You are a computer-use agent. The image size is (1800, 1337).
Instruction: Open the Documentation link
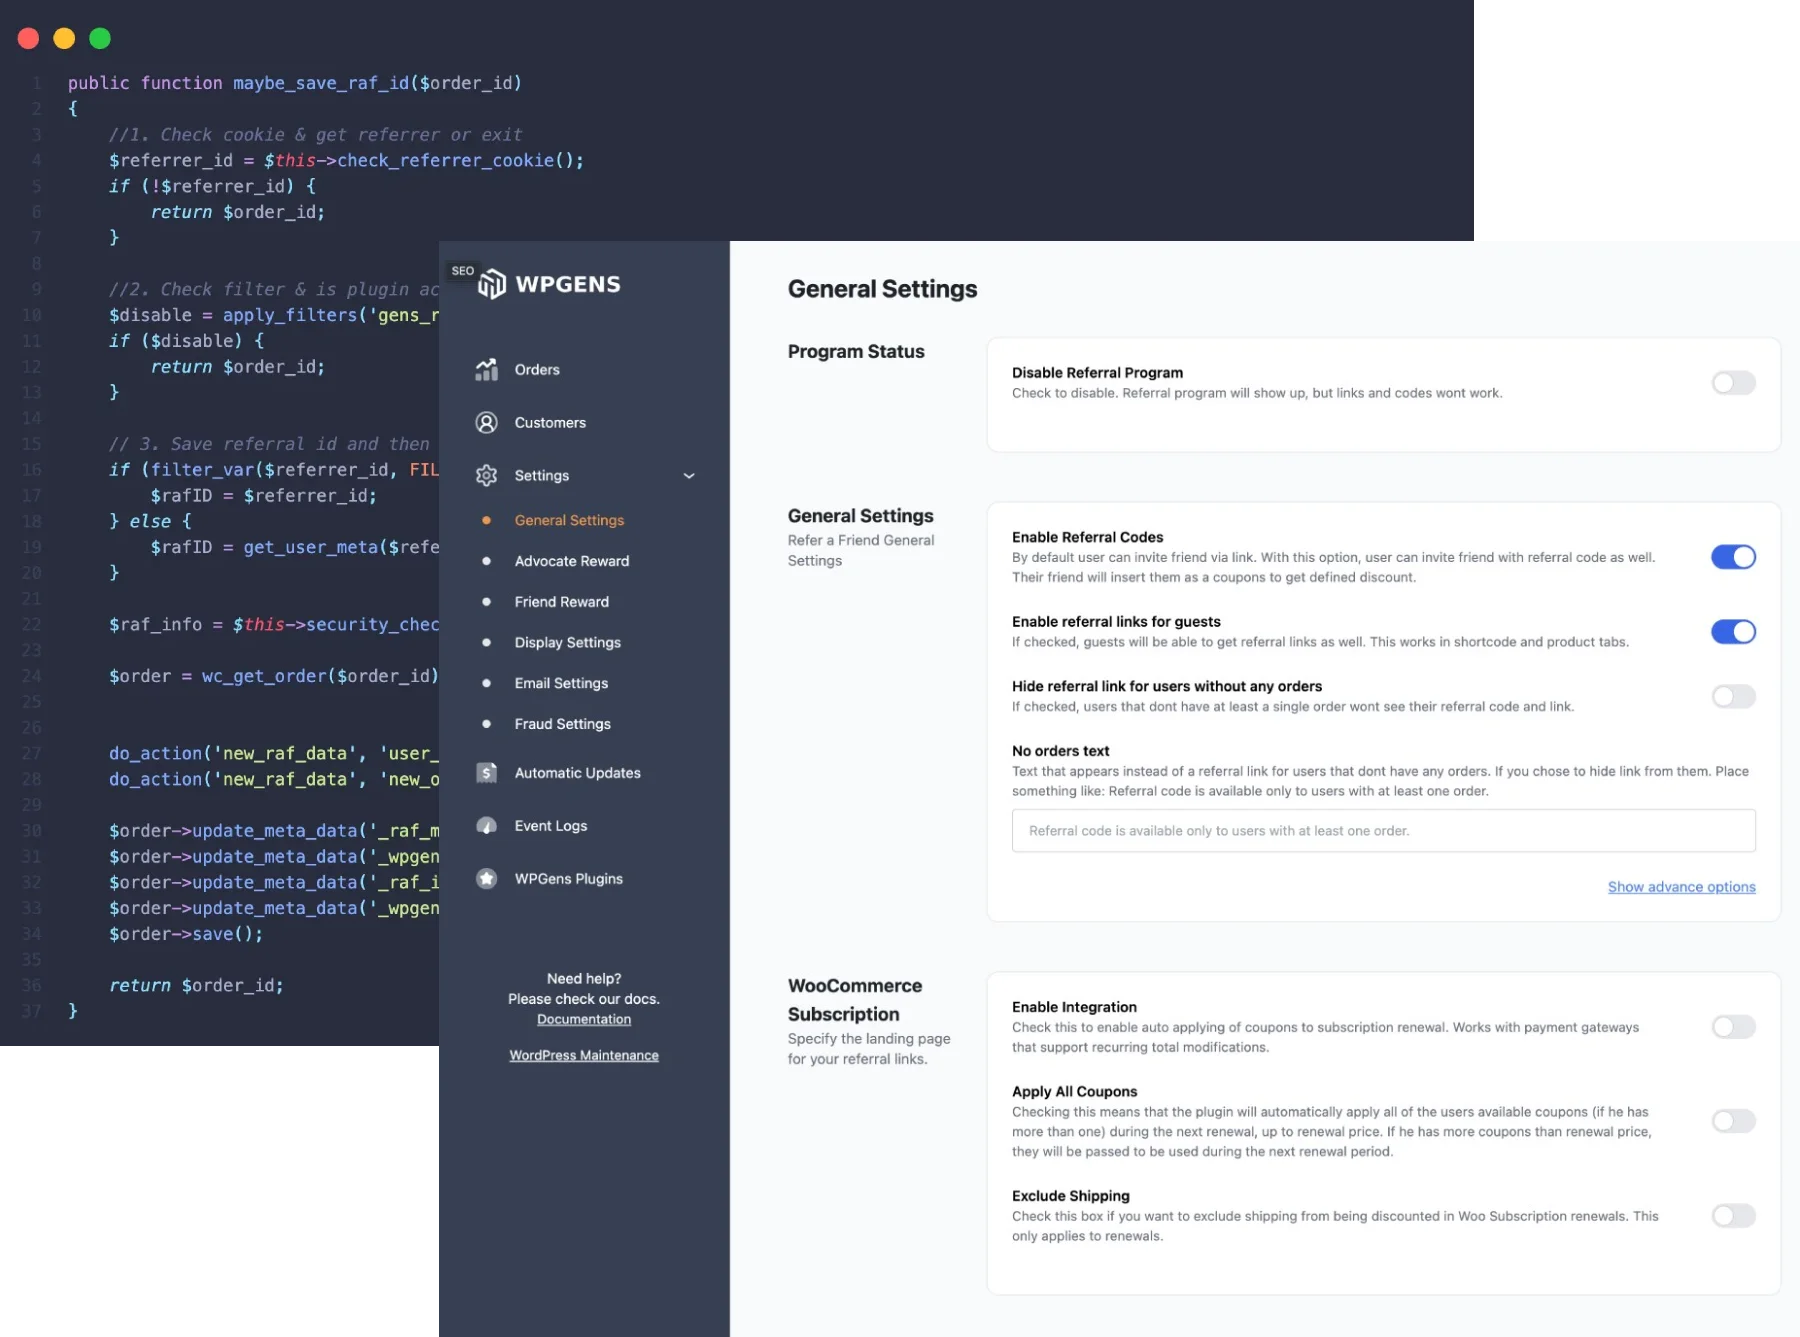(x=584, y=1019)
